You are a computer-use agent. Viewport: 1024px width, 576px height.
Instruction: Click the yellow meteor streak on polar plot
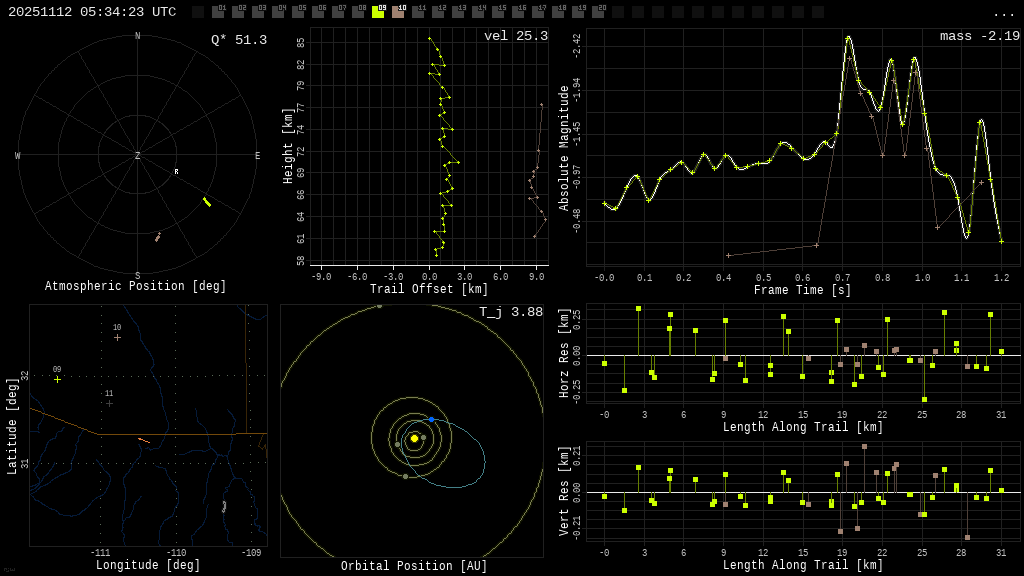click(207, 202)
